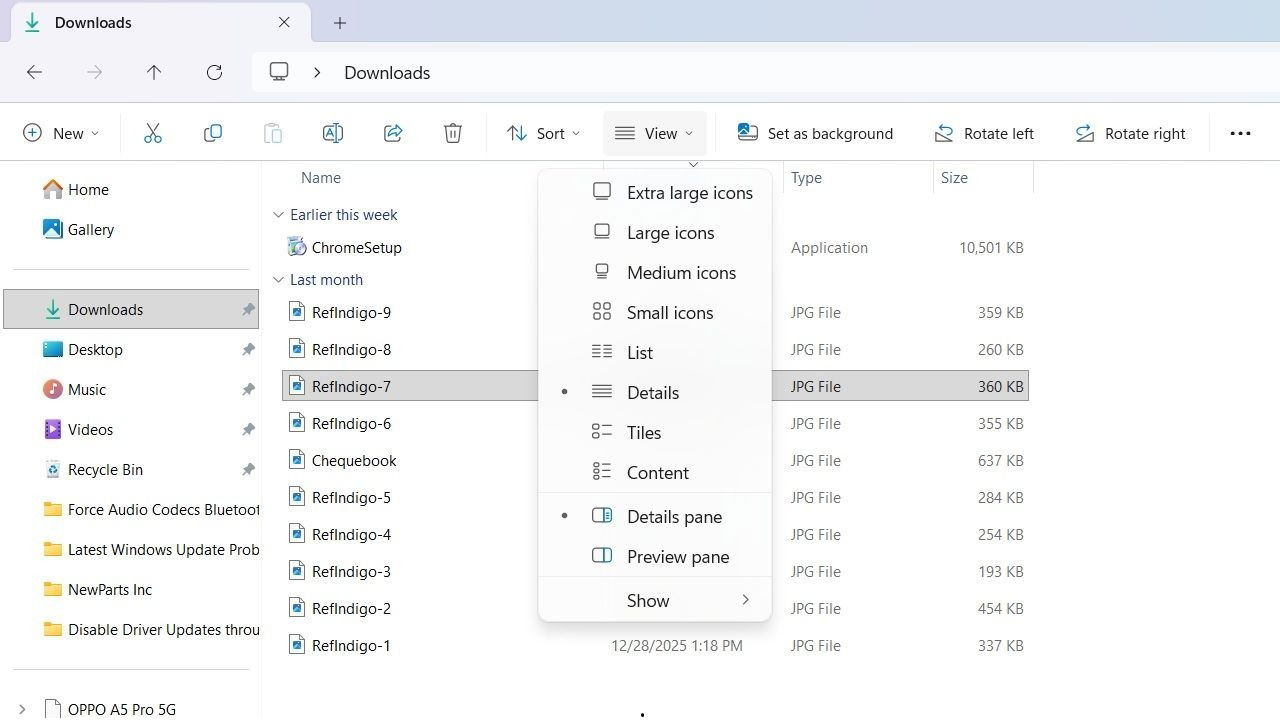Click the Share icon in the toolbar

point(392,132)
